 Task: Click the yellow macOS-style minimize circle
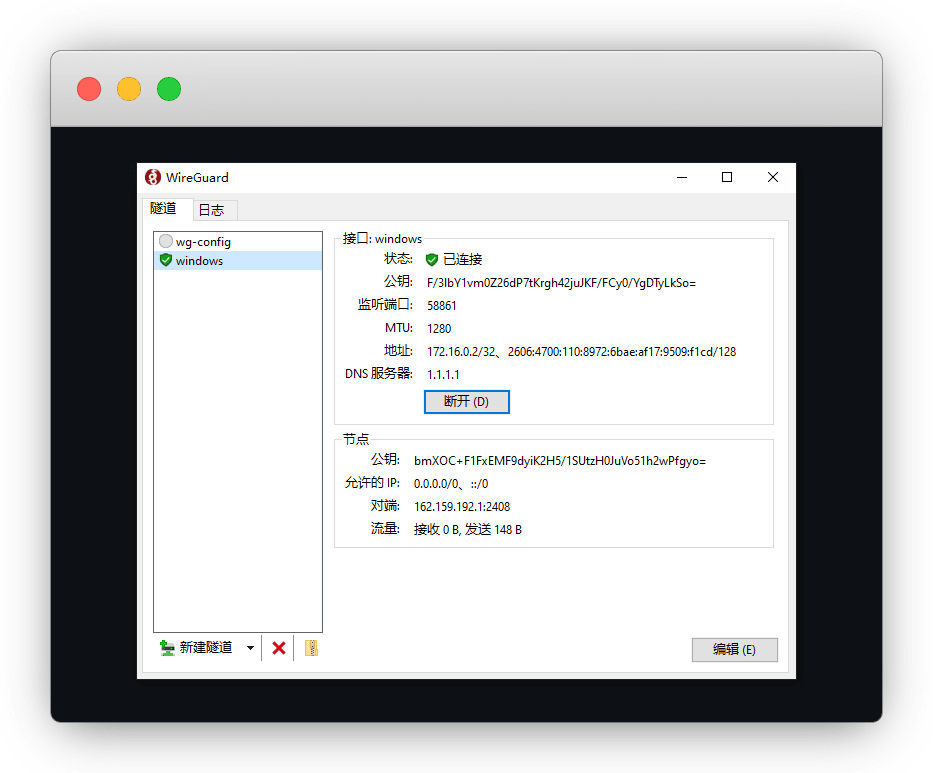coord(129,89)
